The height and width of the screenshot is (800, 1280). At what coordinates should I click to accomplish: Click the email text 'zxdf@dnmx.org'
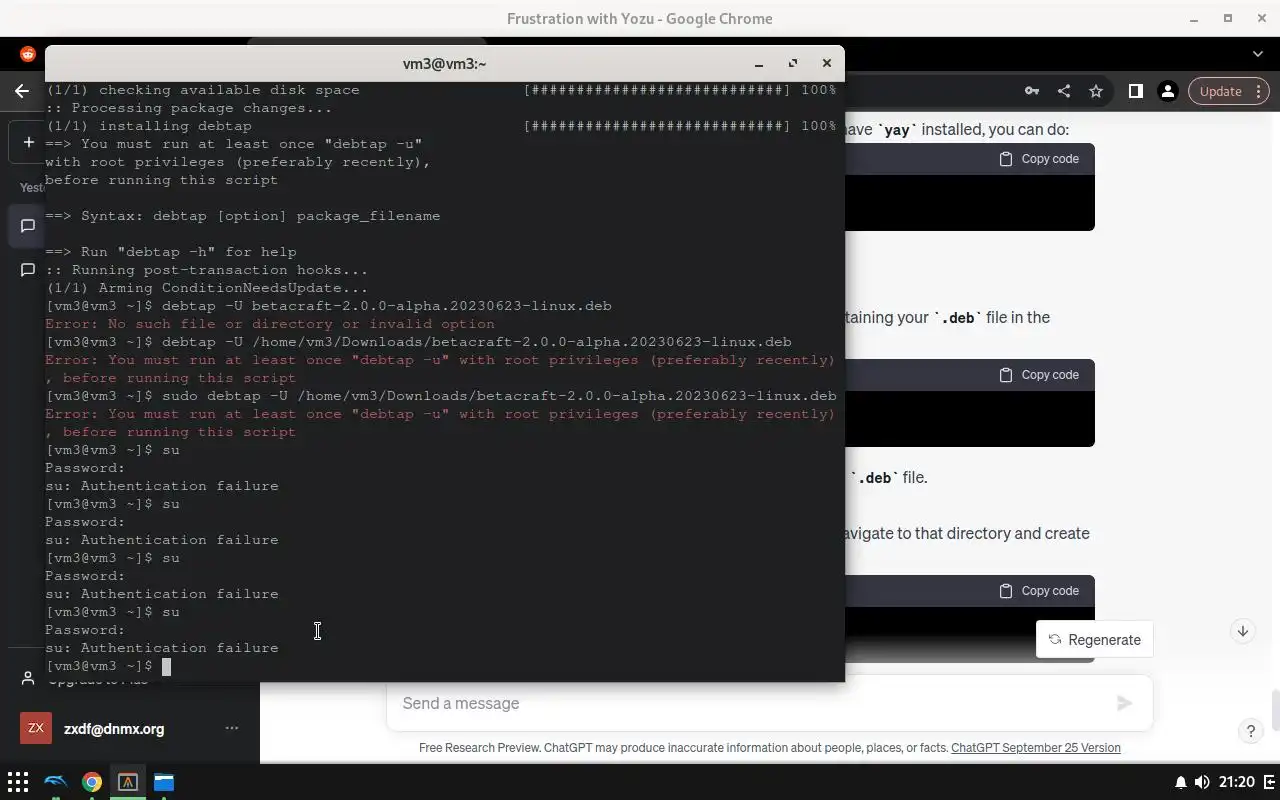[x=114, y=729]
